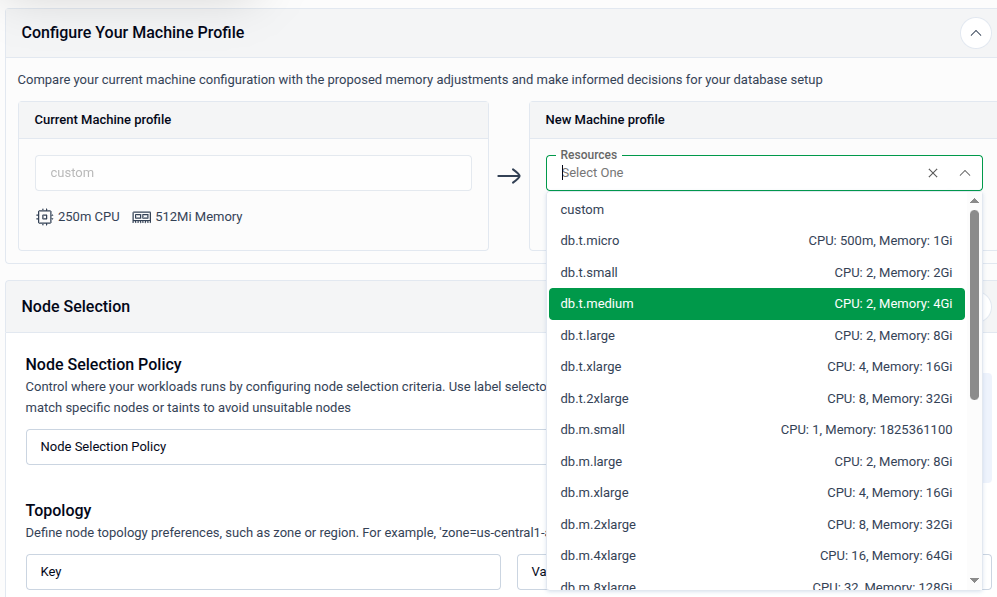Collapse the Configure Your Machine Profile section
997x597 pixels.
(975, 33)
